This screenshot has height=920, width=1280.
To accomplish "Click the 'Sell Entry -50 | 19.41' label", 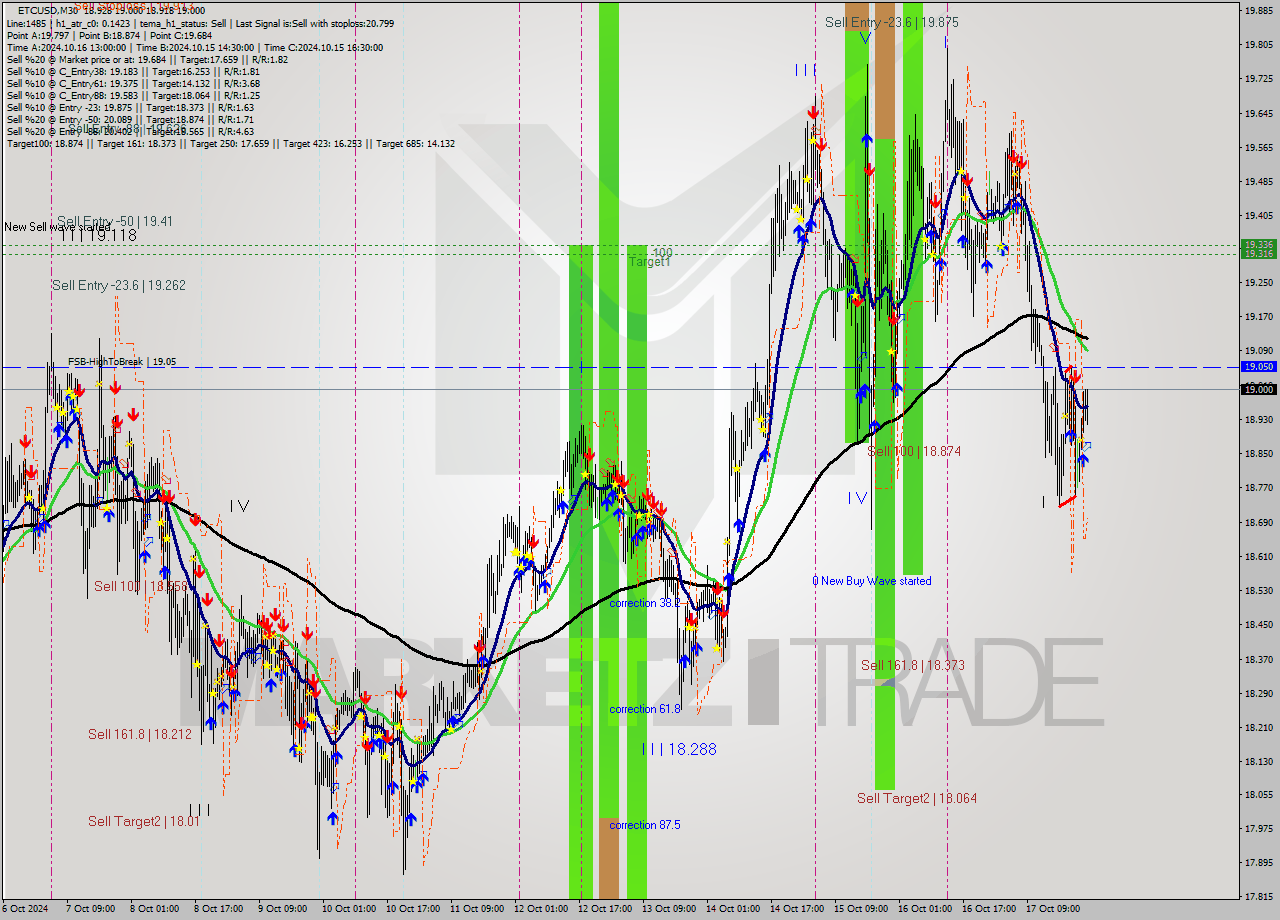I will tap(115, 221).
